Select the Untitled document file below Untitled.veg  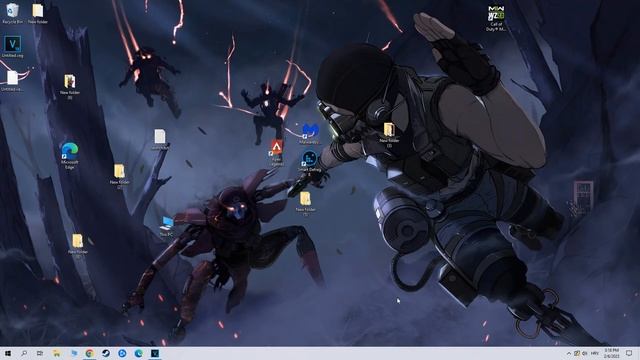12,80
